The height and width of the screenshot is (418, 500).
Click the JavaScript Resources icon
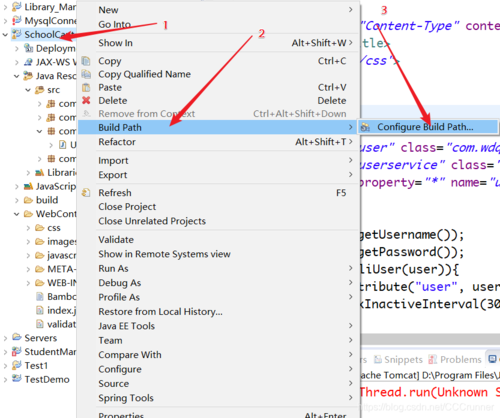coord(28,186)
